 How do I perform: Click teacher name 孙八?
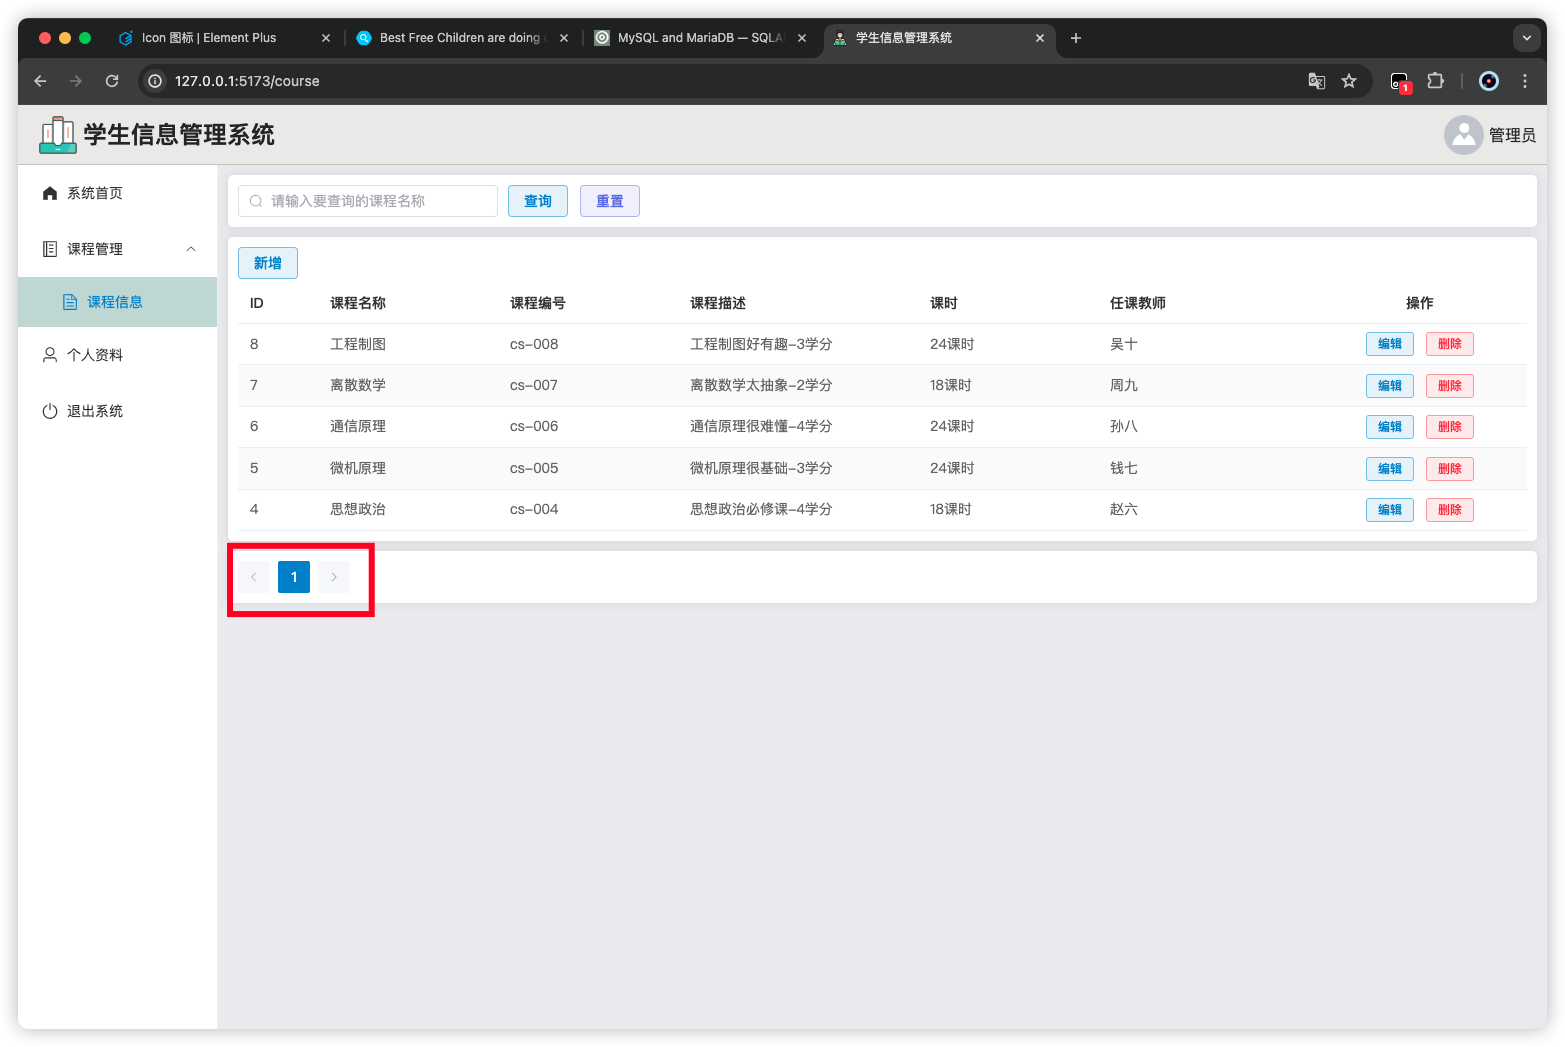click(1124, 426)
